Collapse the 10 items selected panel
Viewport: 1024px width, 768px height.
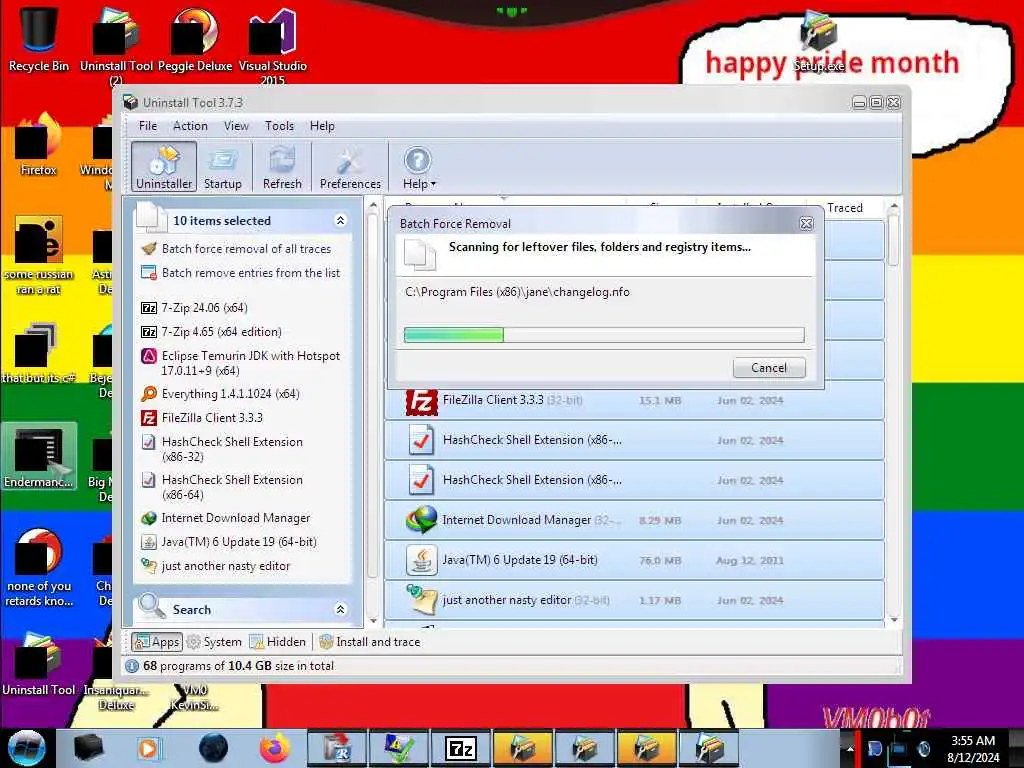340,221
